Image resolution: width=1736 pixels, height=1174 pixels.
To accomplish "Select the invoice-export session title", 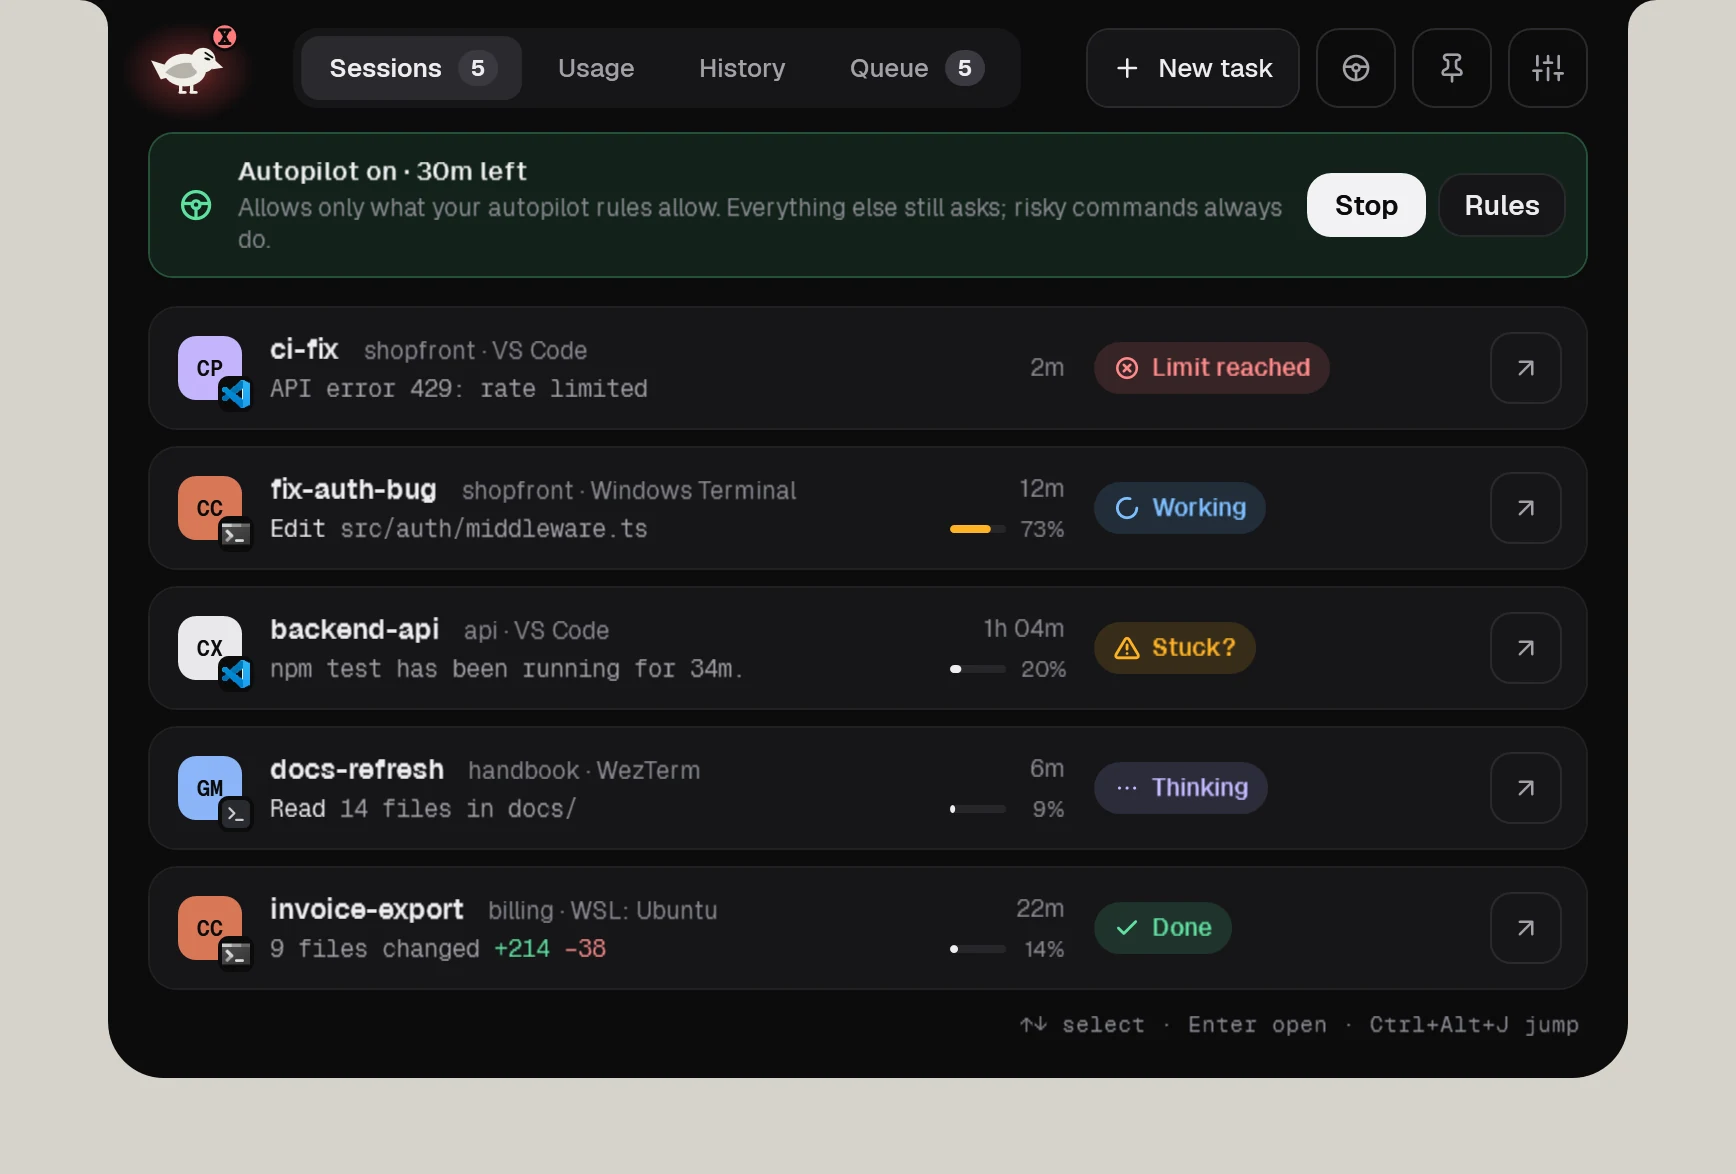I will click(367, 909).
